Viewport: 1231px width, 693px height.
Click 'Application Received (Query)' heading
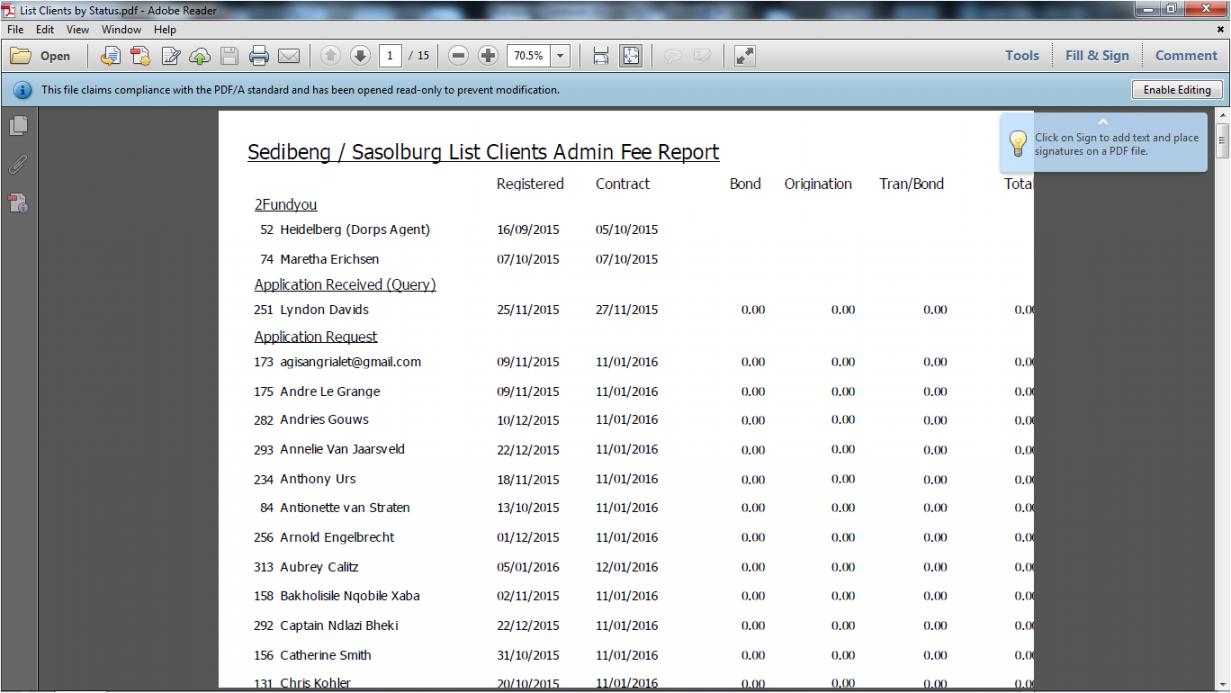(345, 285)
